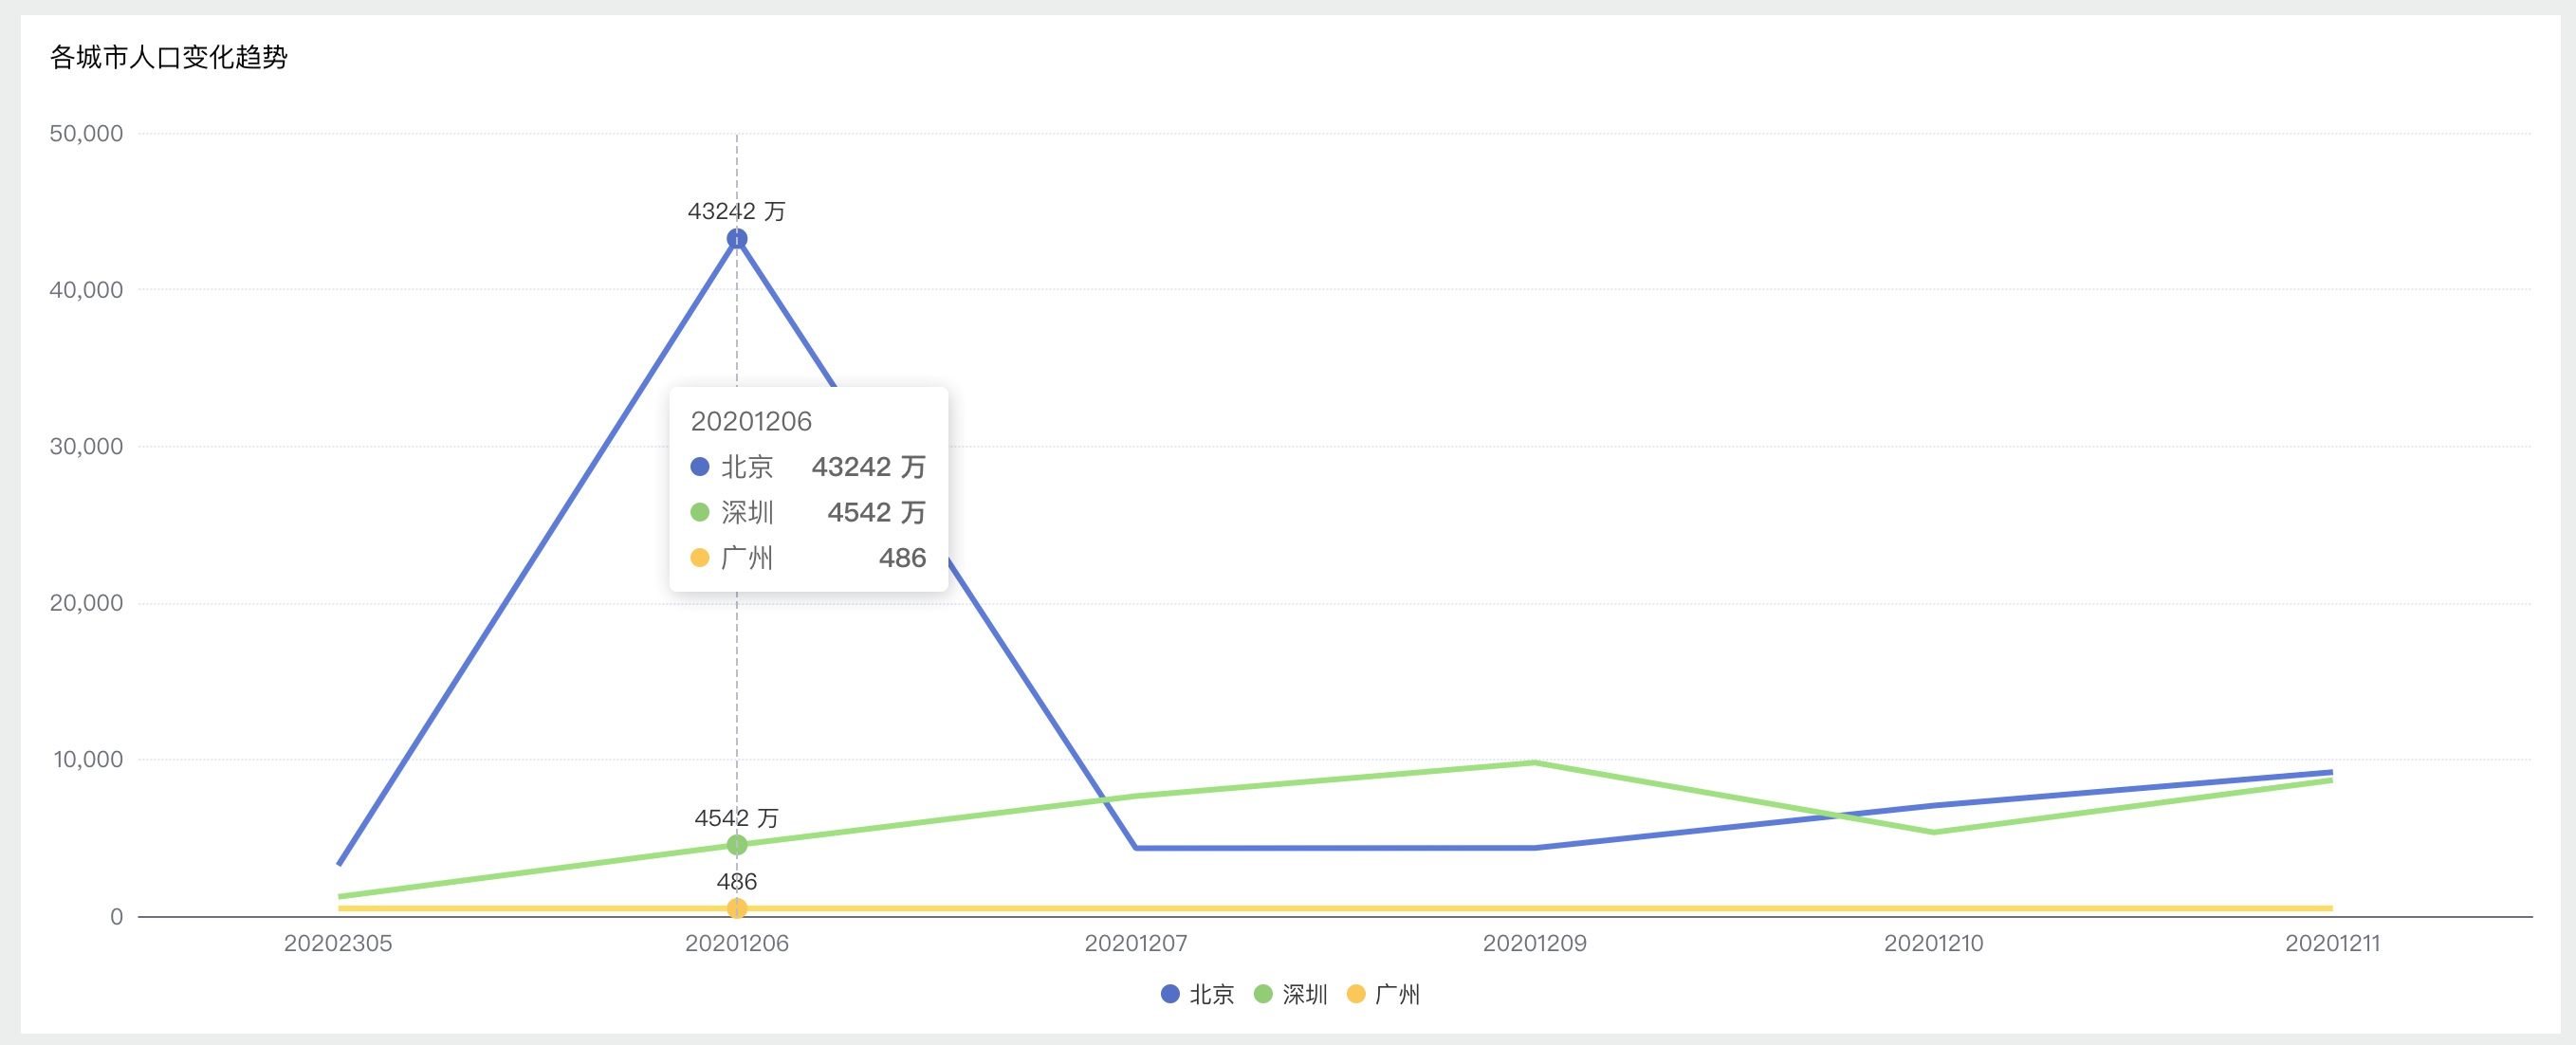Select the 20201209 x-axis label

(x=1534, y=943)
